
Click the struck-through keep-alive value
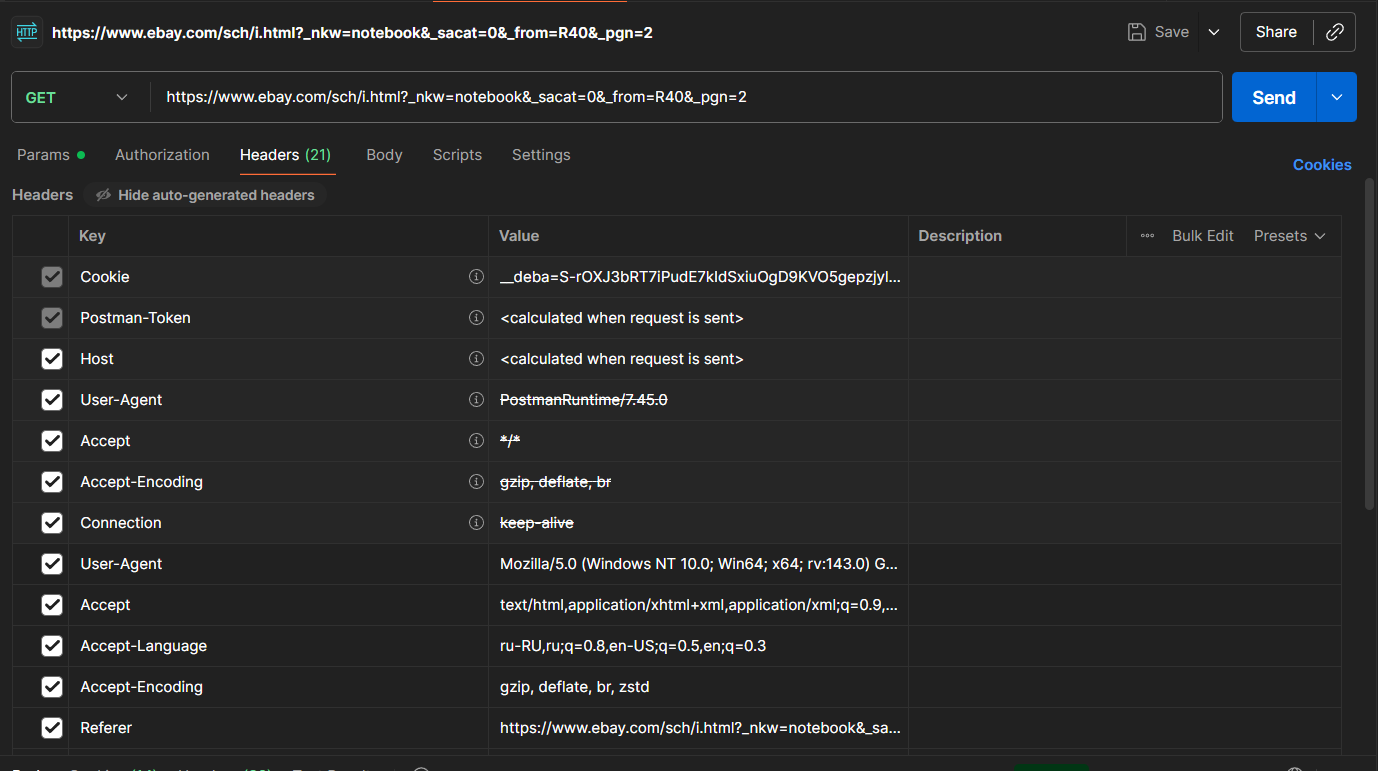537,523
